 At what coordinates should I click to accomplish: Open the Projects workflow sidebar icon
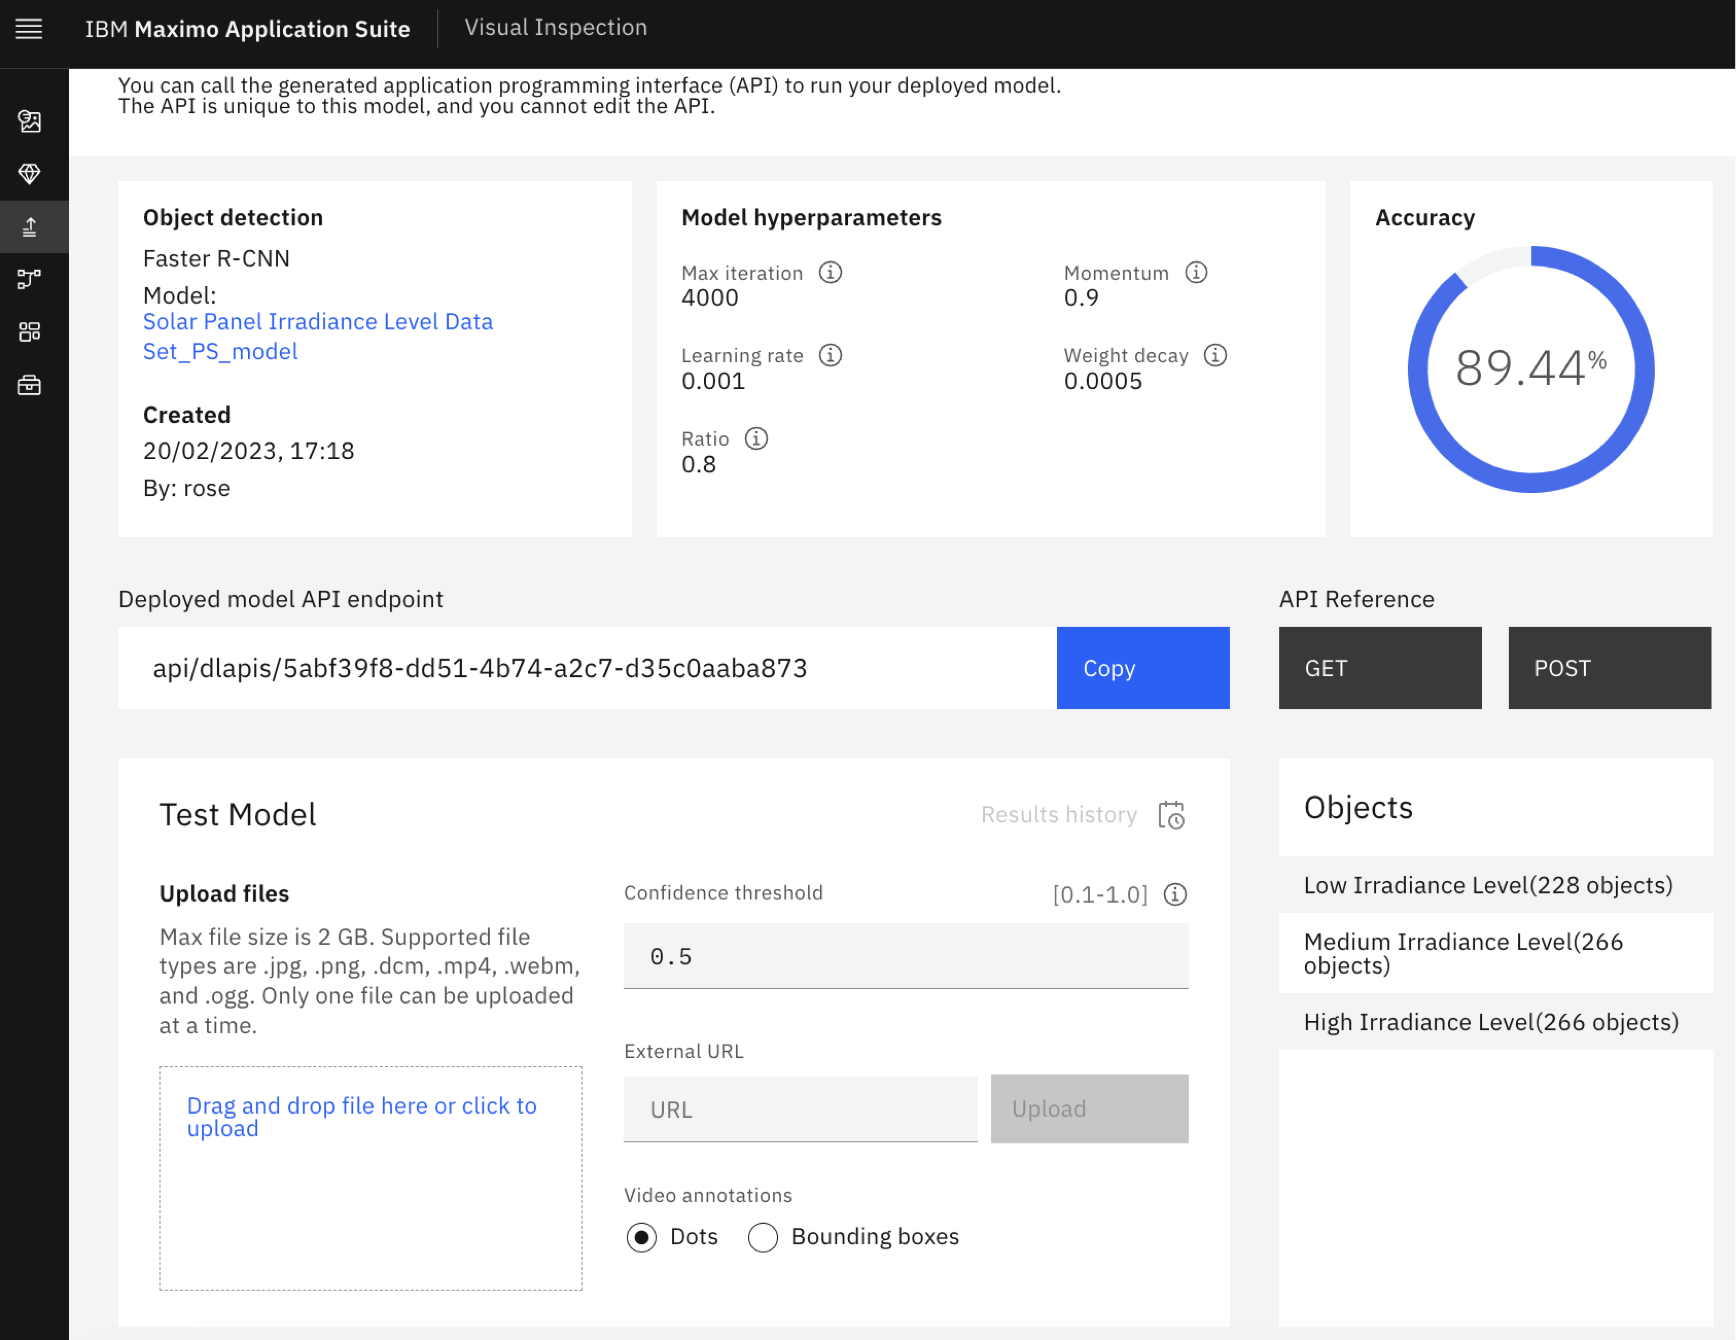point(30,279)
